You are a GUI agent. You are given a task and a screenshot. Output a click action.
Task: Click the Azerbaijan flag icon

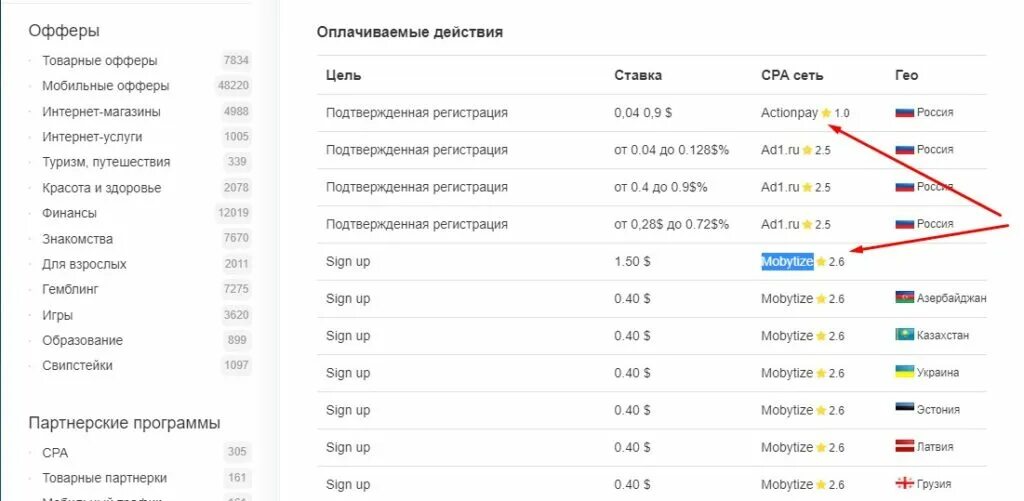904,298
